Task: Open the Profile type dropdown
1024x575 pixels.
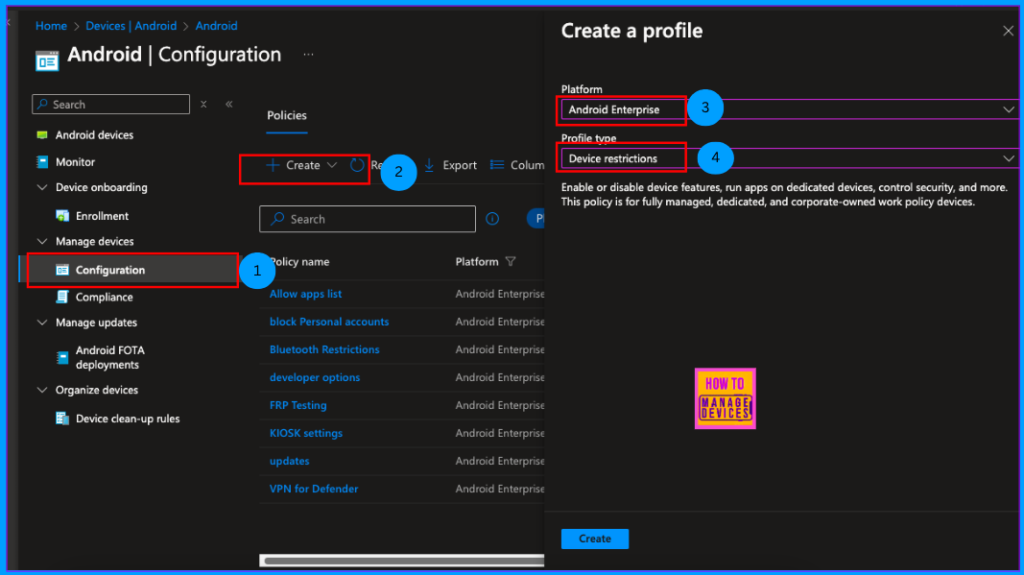Action: (790, 159)
